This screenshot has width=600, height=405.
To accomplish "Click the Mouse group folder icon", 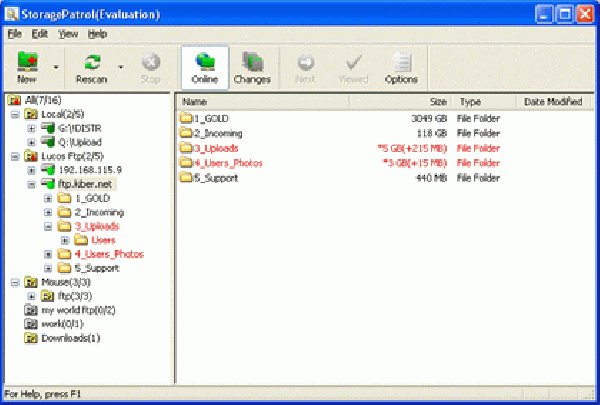I will pyautogui.click(x=31, y=282).
